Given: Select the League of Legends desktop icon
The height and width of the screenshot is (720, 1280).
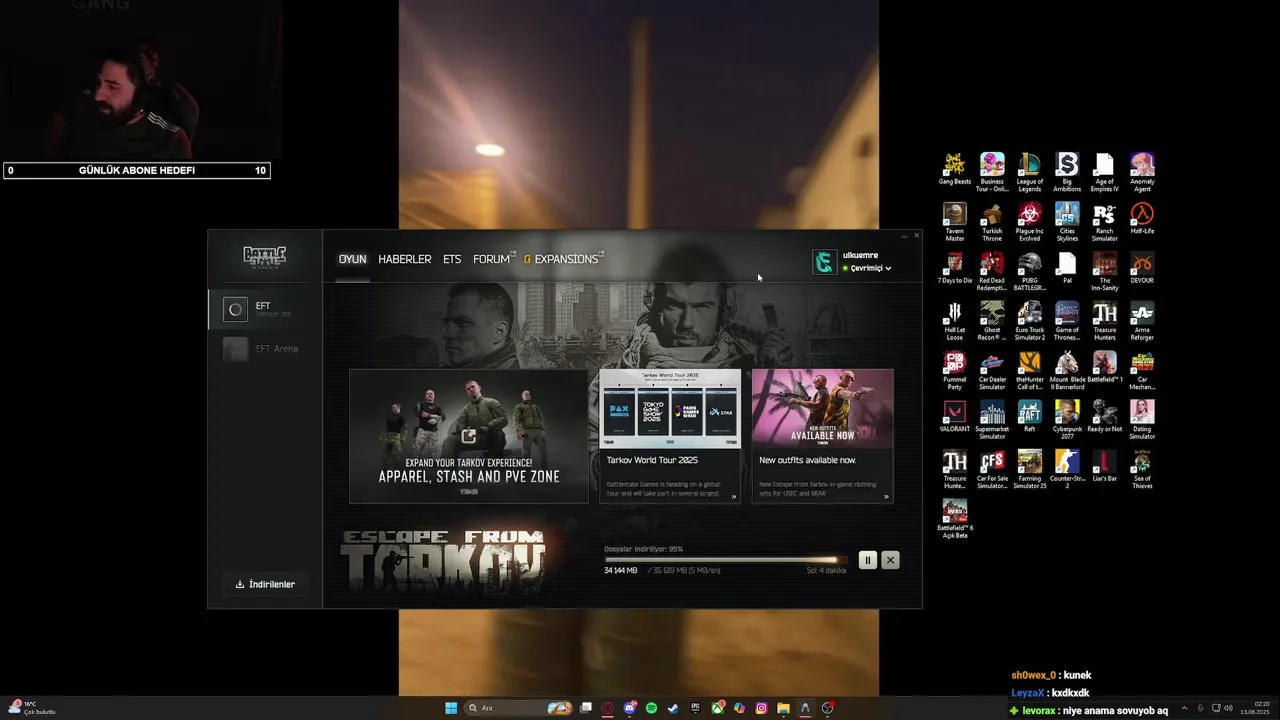Looking at the screenshot, I should pyautogui.click(x=1029, y=172).
